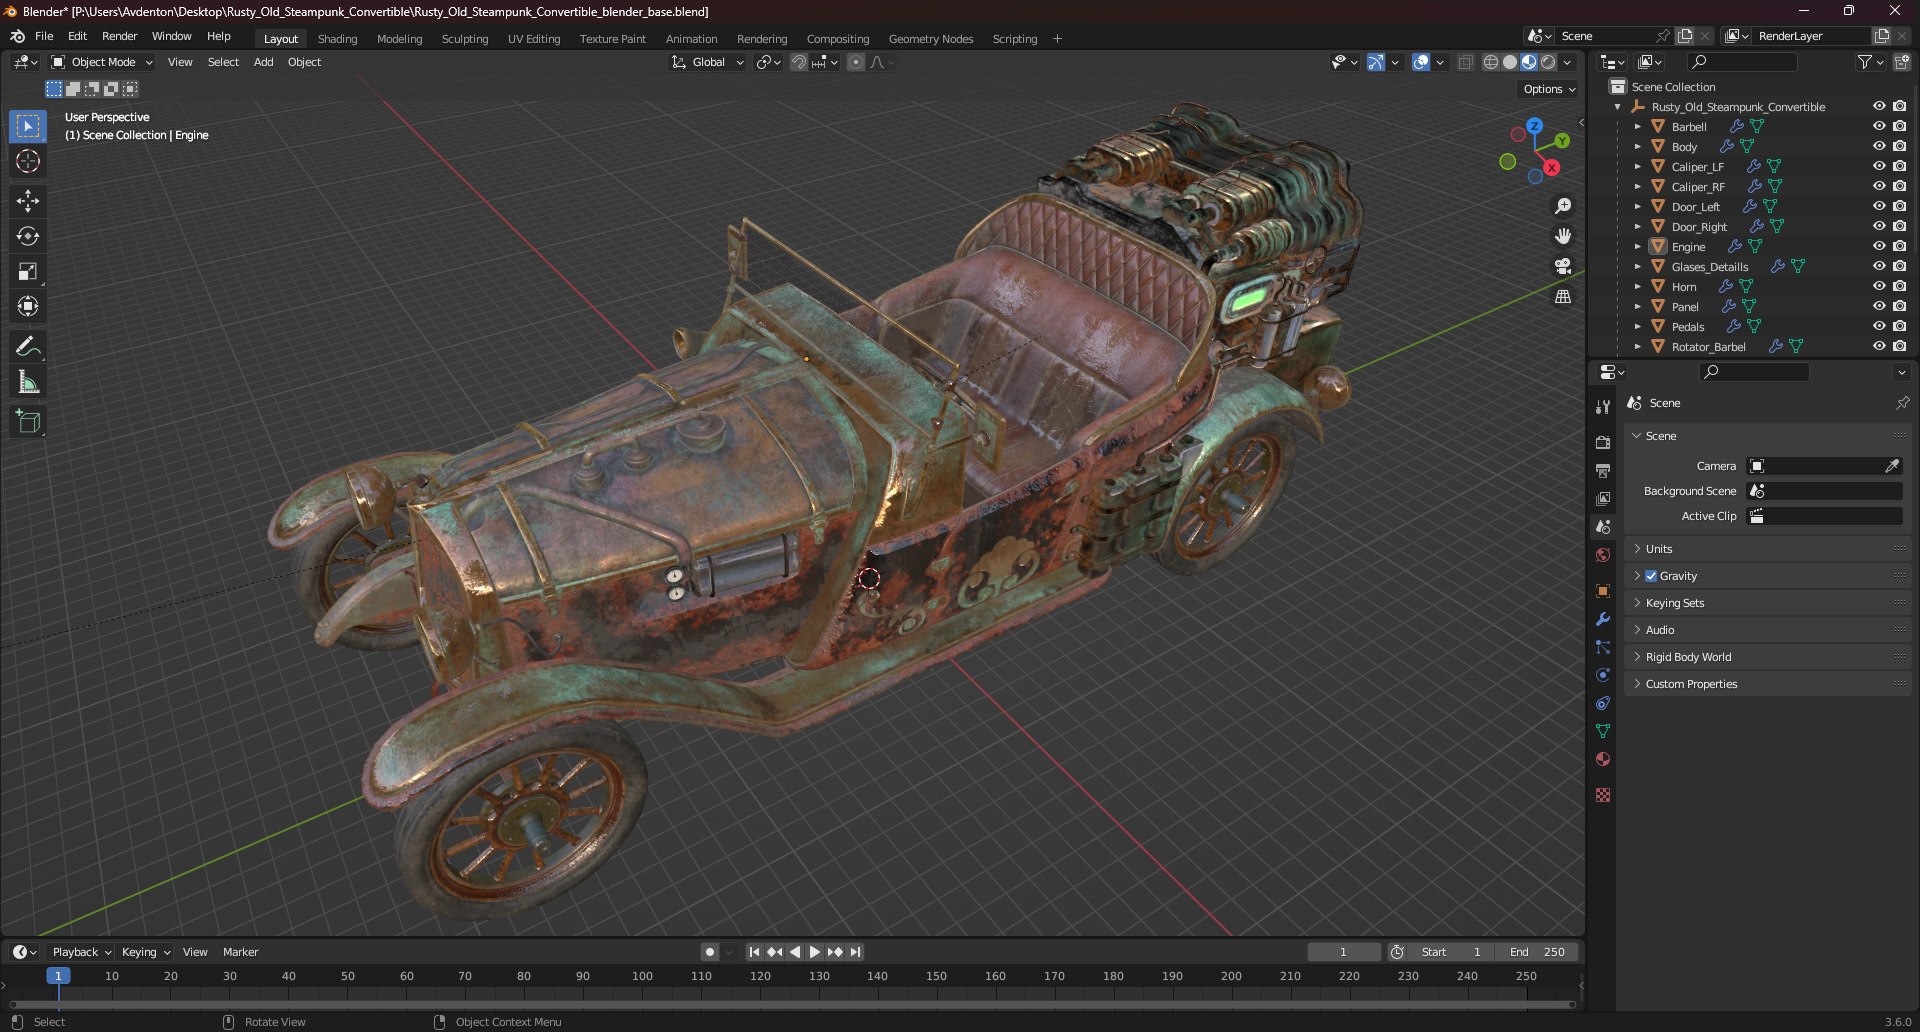Activate the Rotate tool
This screenshot has height=1032, width=1920.
click(x=28, y=236)
